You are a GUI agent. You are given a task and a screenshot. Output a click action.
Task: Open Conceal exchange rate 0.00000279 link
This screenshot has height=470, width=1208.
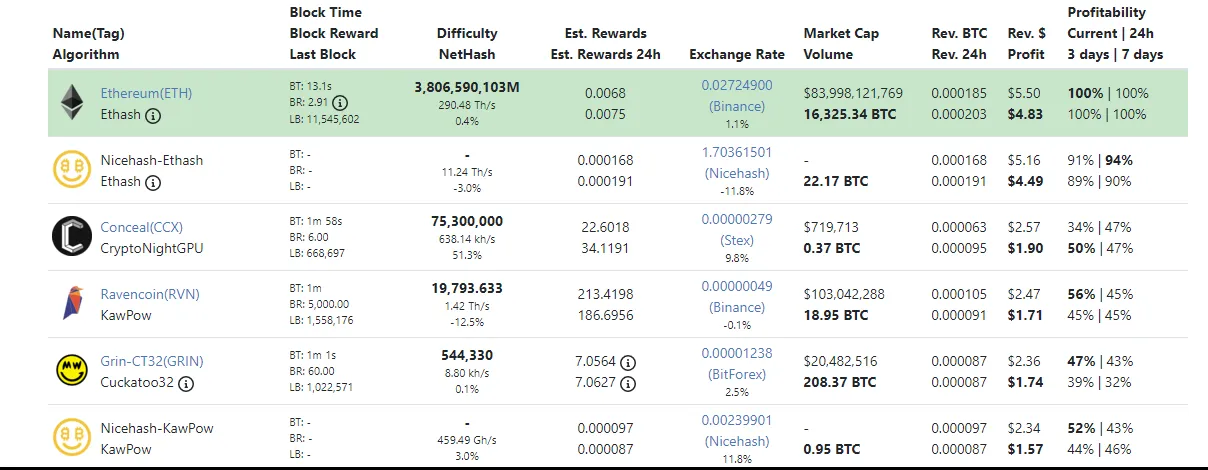pyautogui.click(x=737, y=219)
